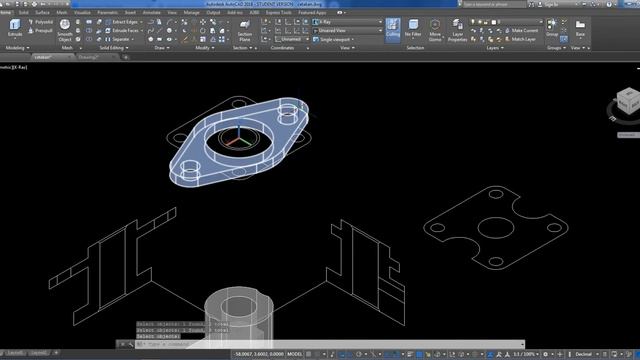Image resolution: width=640 pixels, height=360 pixels.
Task: Switch to the Solid ribbon tab
Action: (24, 13)
